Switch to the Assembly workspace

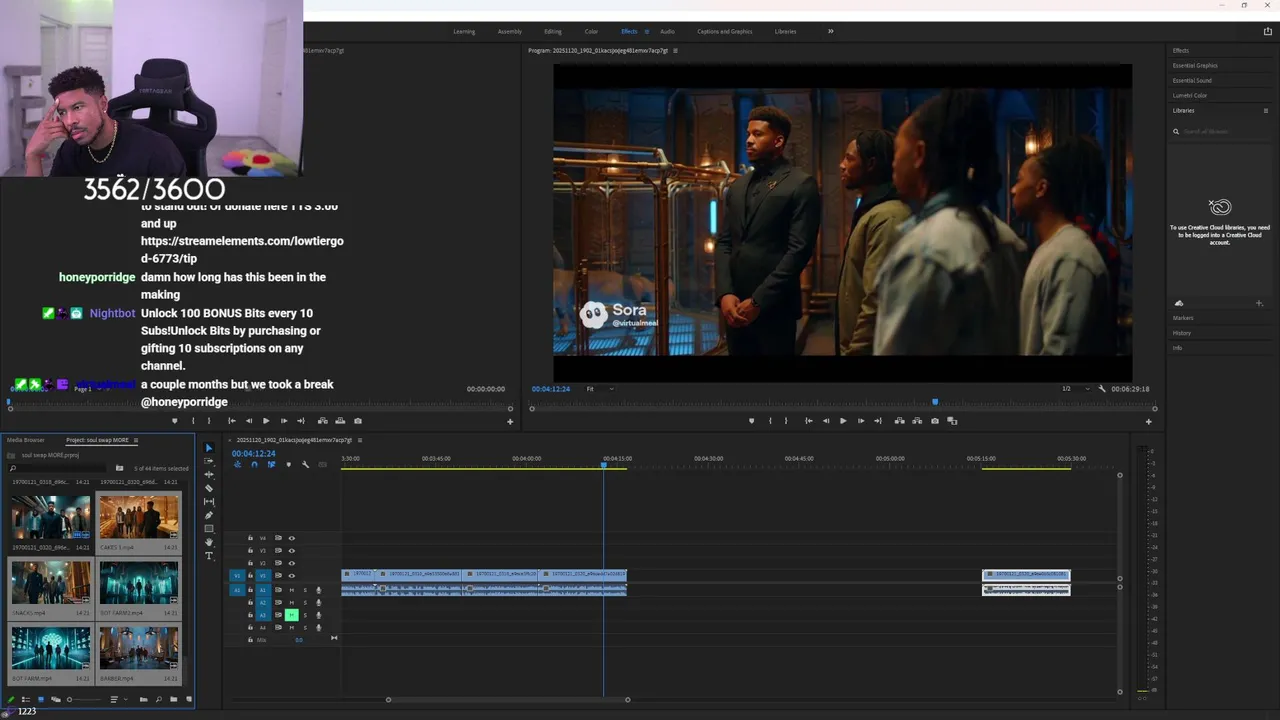[510, 31]
